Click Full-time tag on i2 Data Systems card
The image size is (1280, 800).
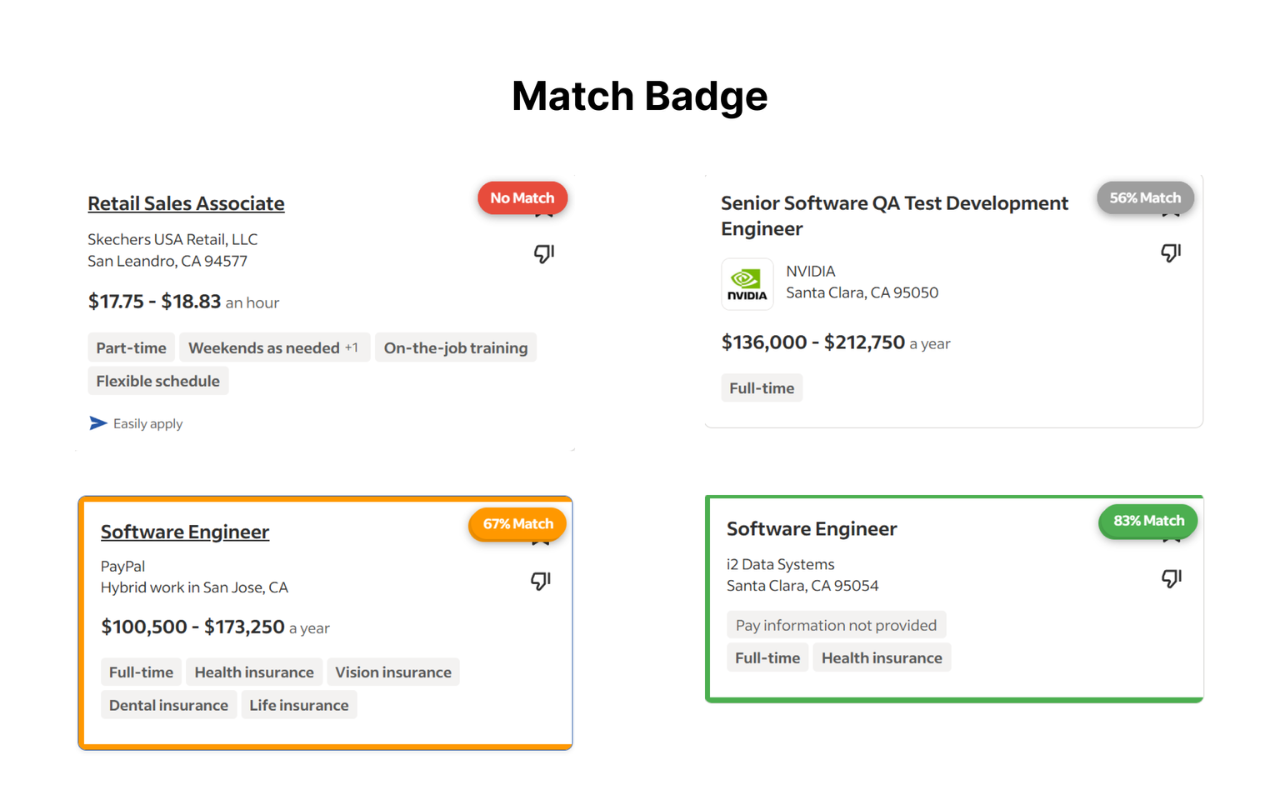coord(768,658)
